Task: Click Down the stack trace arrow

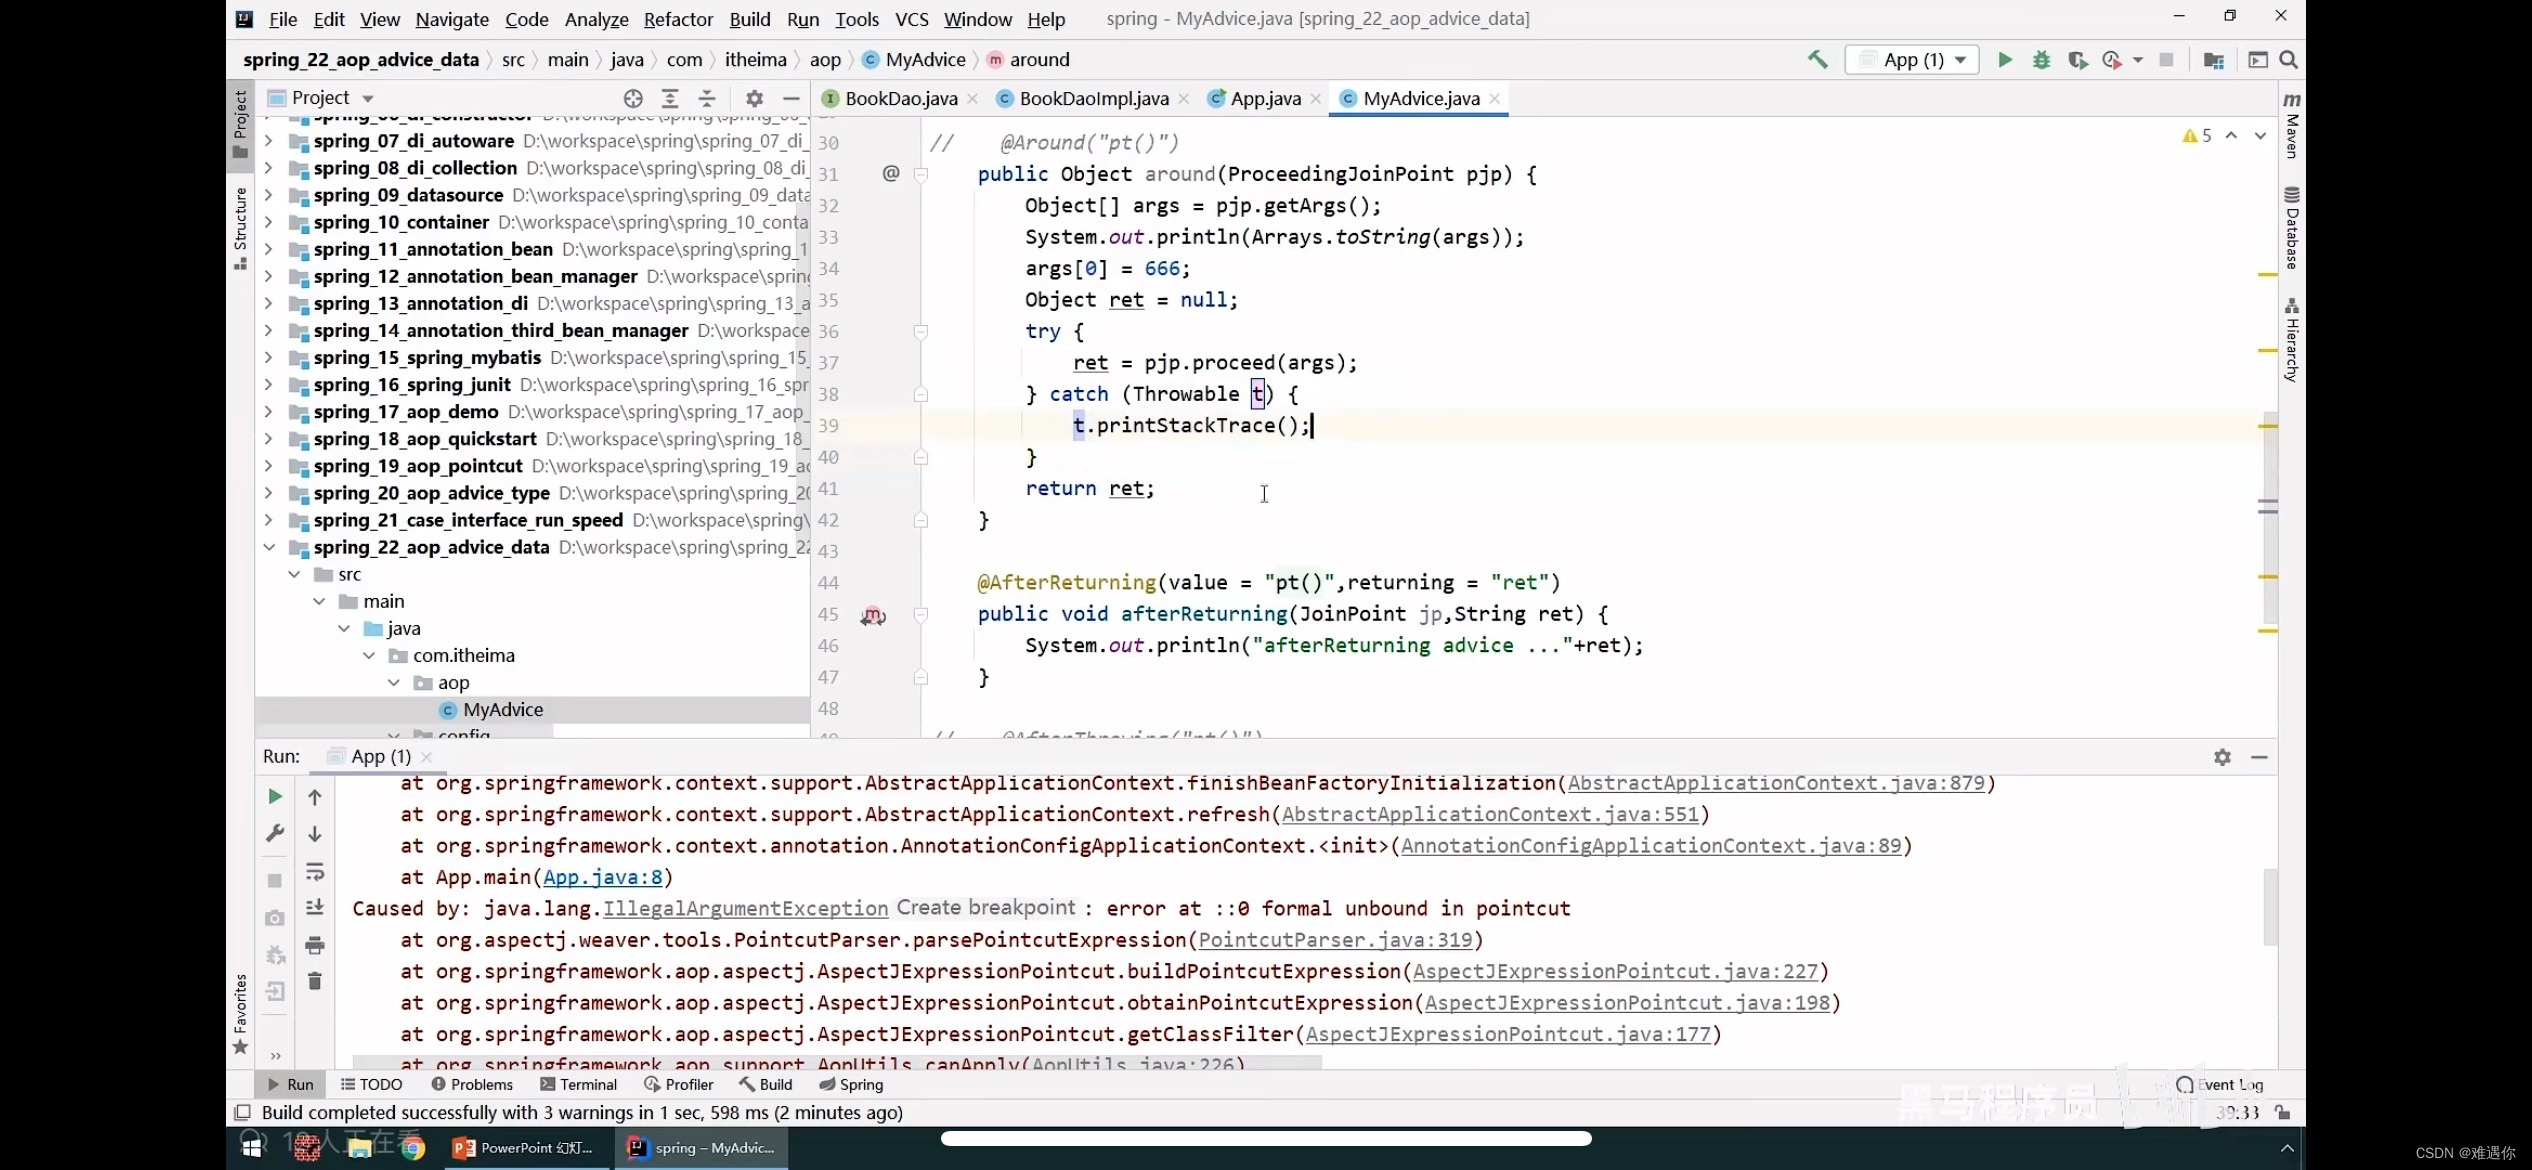Action: click(x=315, y=834)
